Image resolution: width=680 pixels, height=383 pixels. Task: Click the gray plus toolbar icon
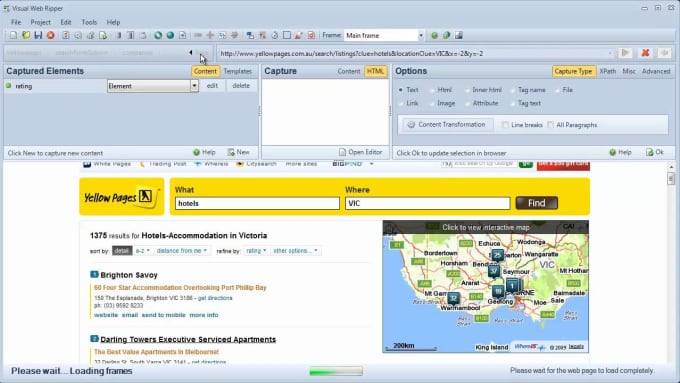click(210, 35)
